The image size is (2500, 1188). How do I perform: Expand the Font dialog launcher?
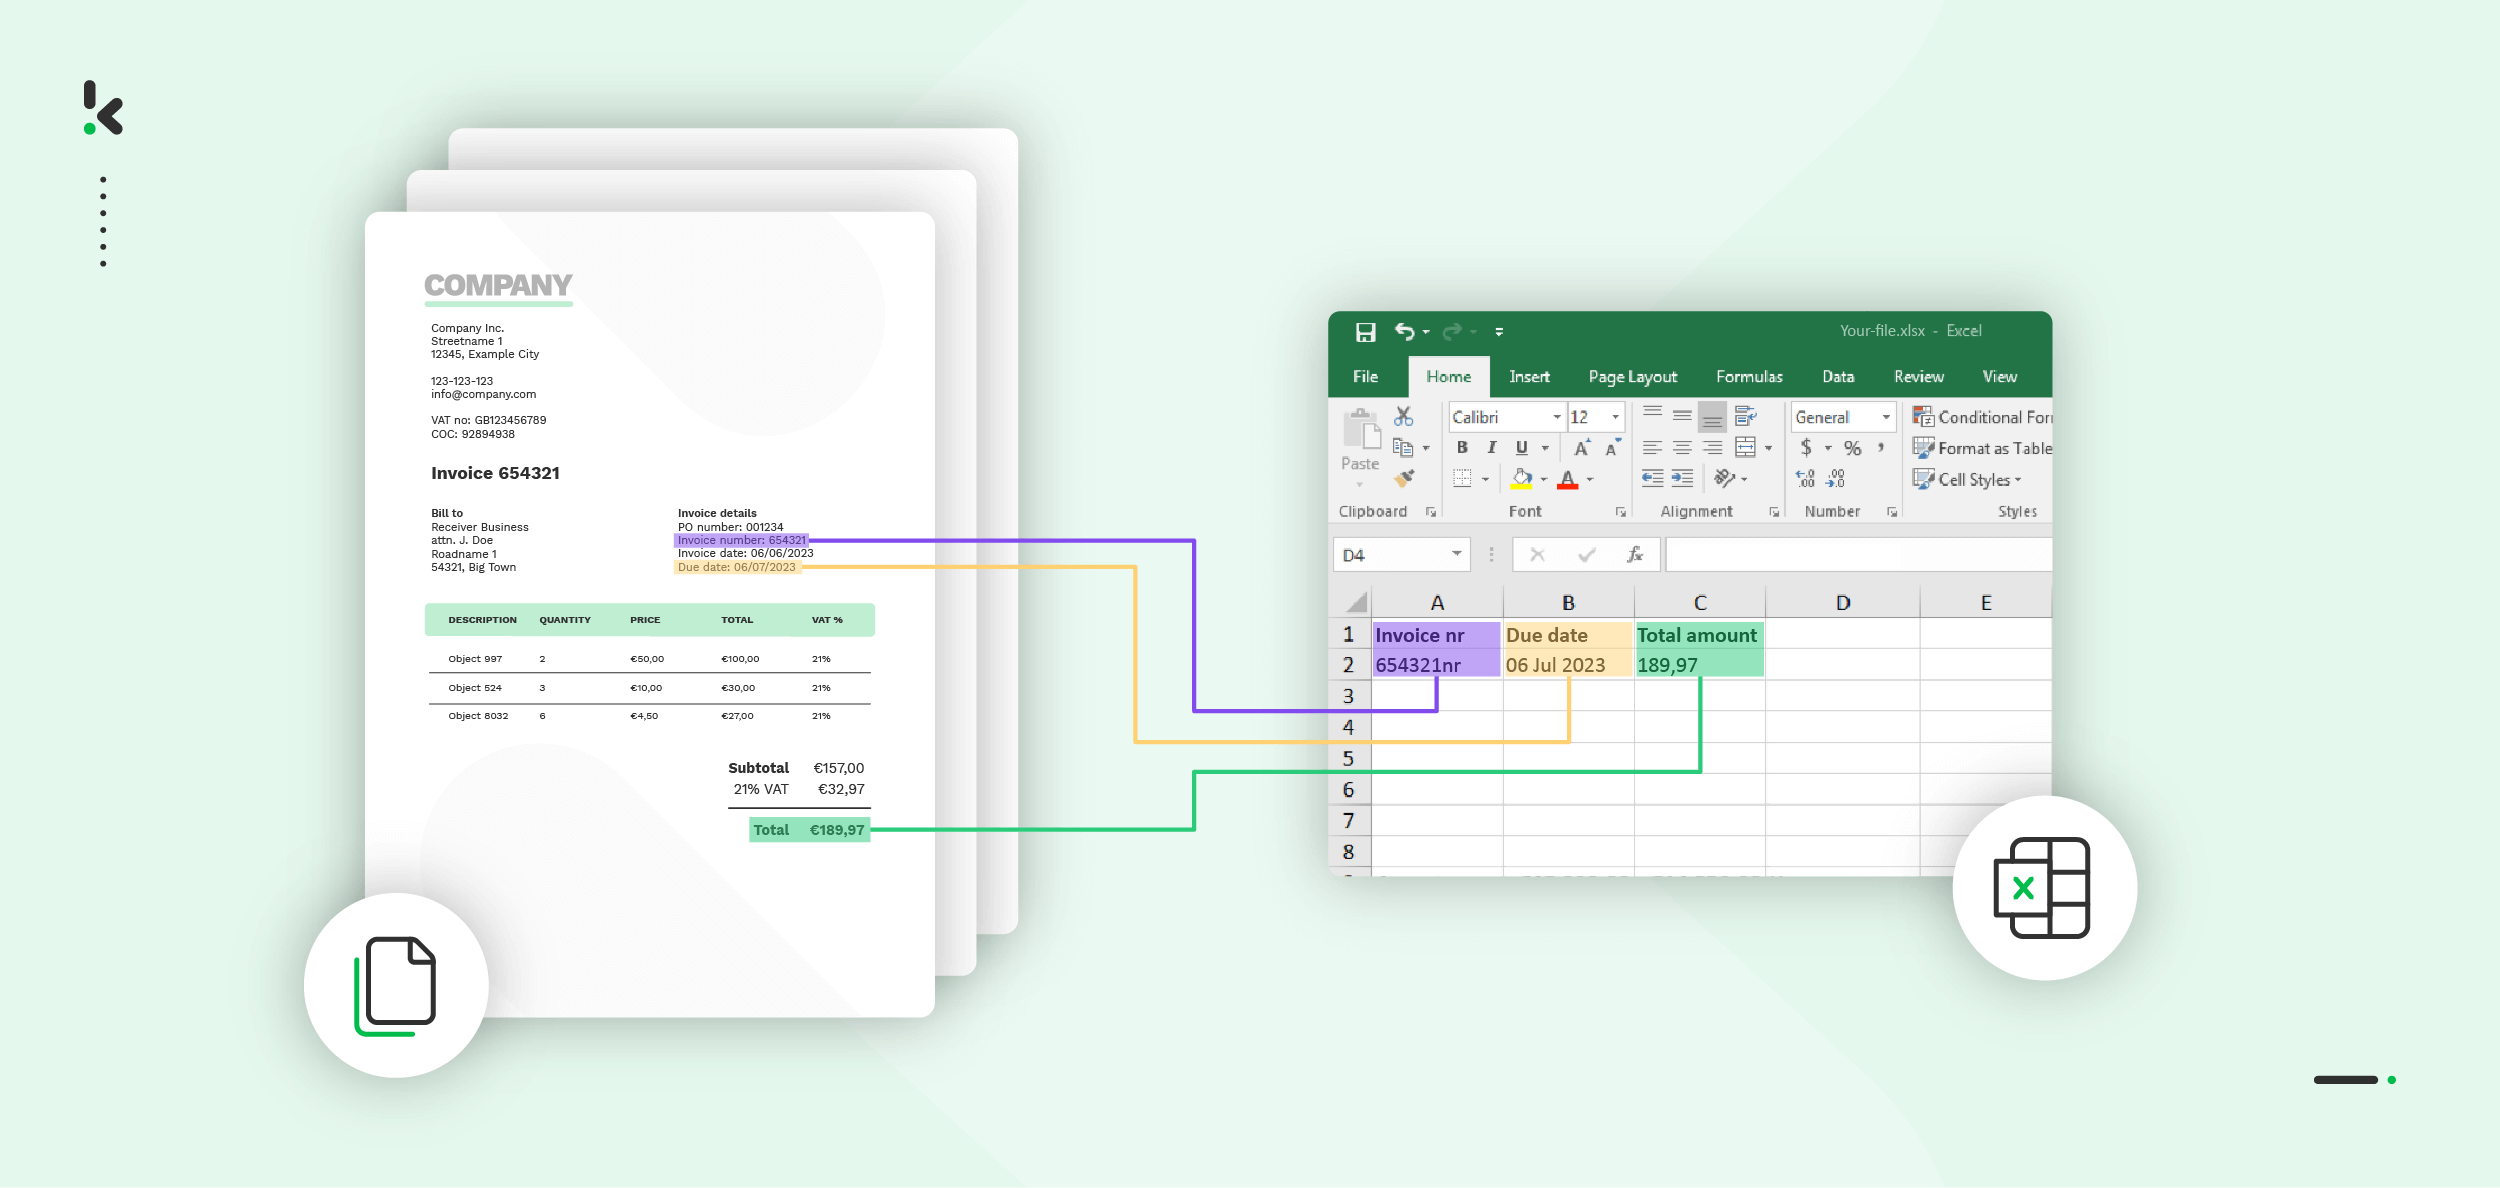pyautogui.click(x=1620, y=512)
